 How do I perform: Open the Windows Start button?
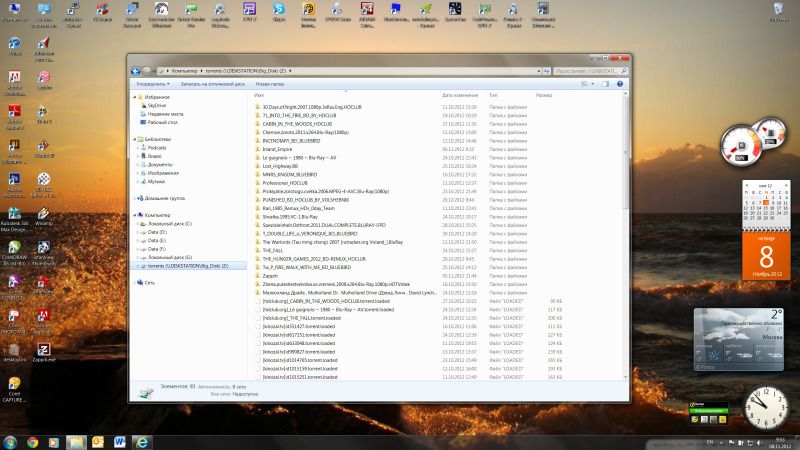[10, 442]
